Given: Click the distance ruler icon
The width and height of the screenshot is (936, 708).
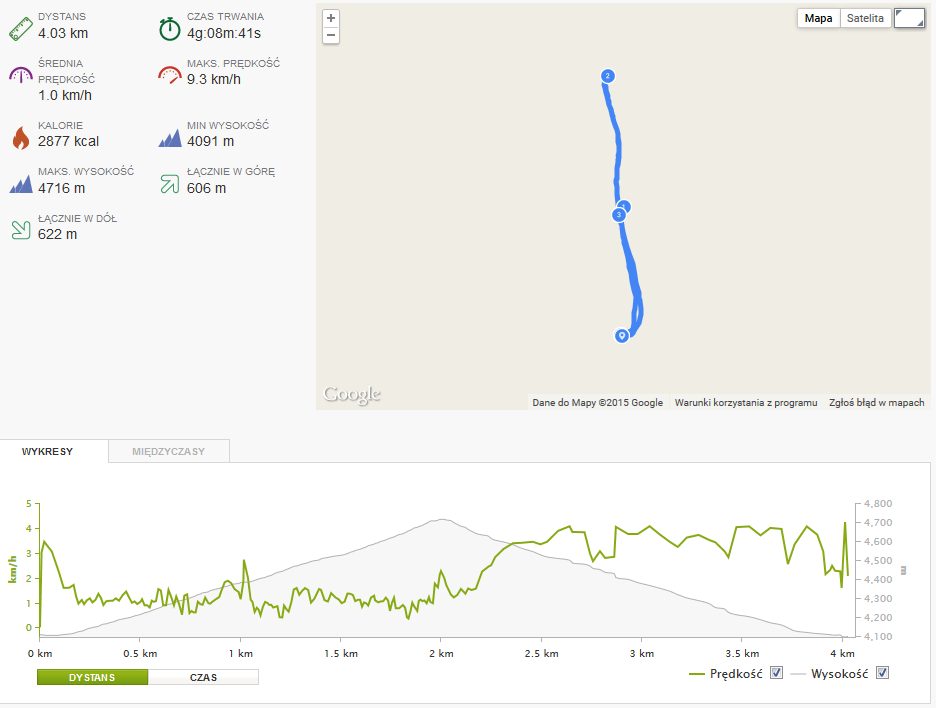Looking at the screenshot, I should pos(21,29).
